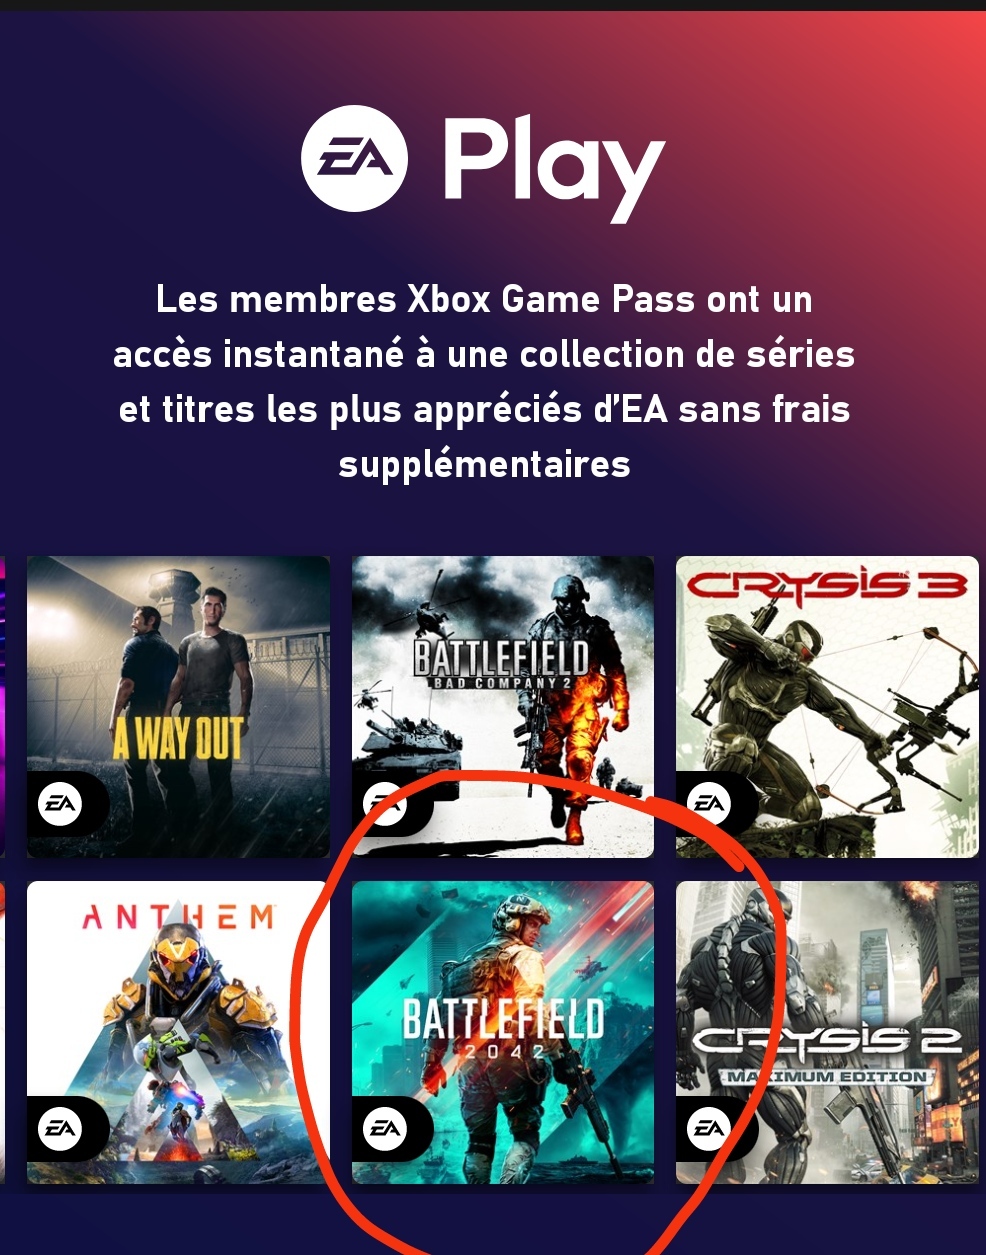Click the EA badge on Crysis 2 tile

pyautogui.click(x=710, y=1129)
